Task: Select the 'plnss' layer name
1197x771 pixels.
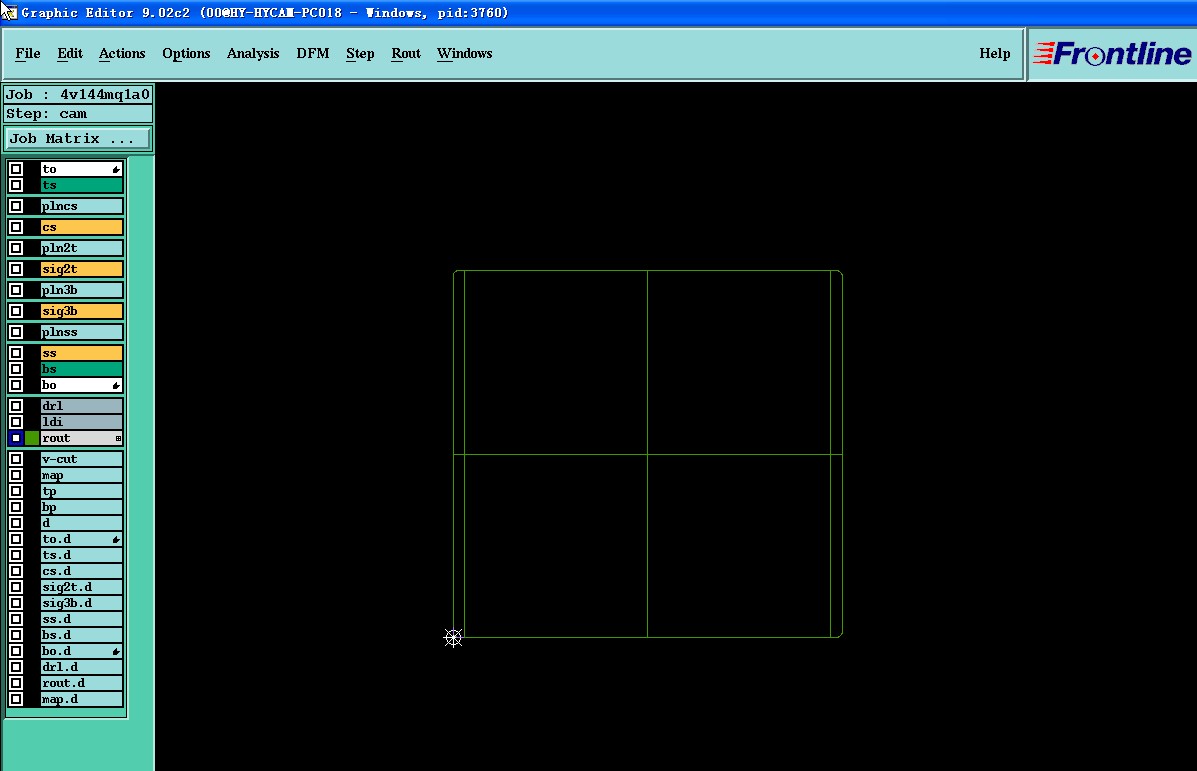Action: coord(82,332)
